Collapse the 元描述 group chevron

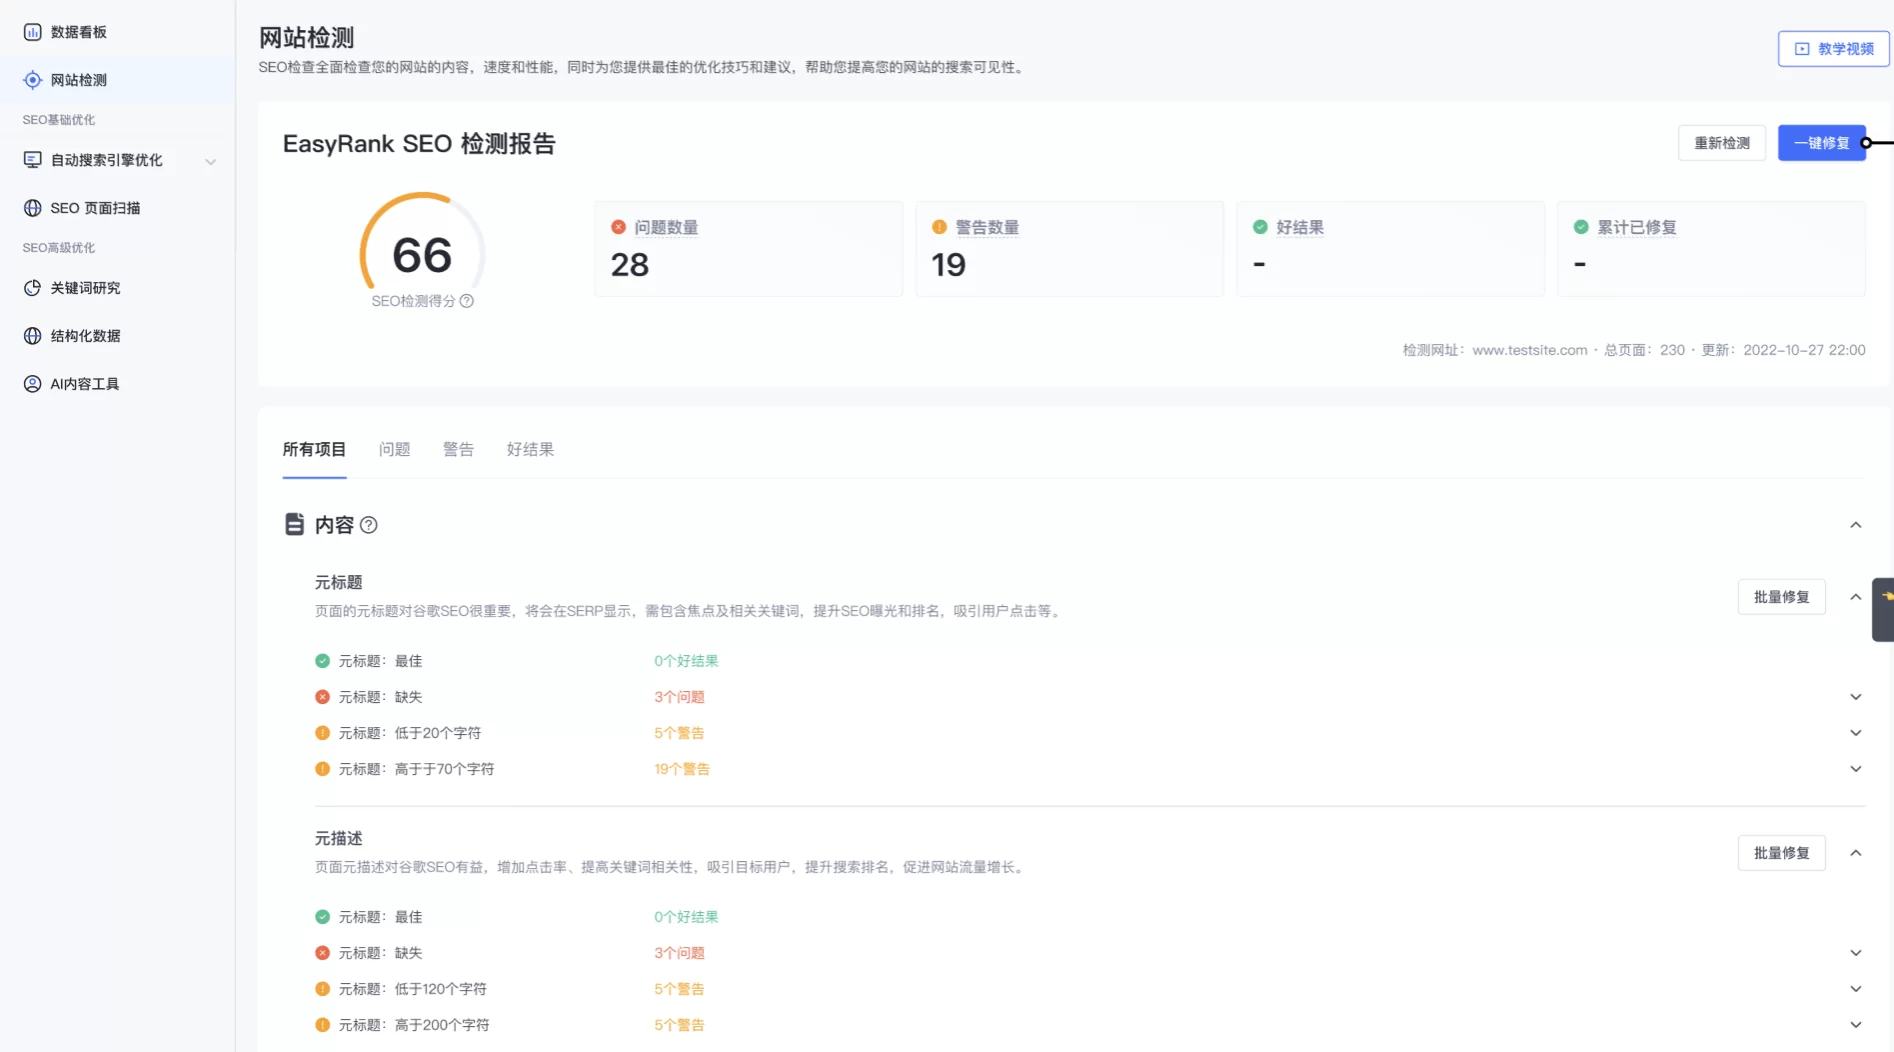point(1855,853)
